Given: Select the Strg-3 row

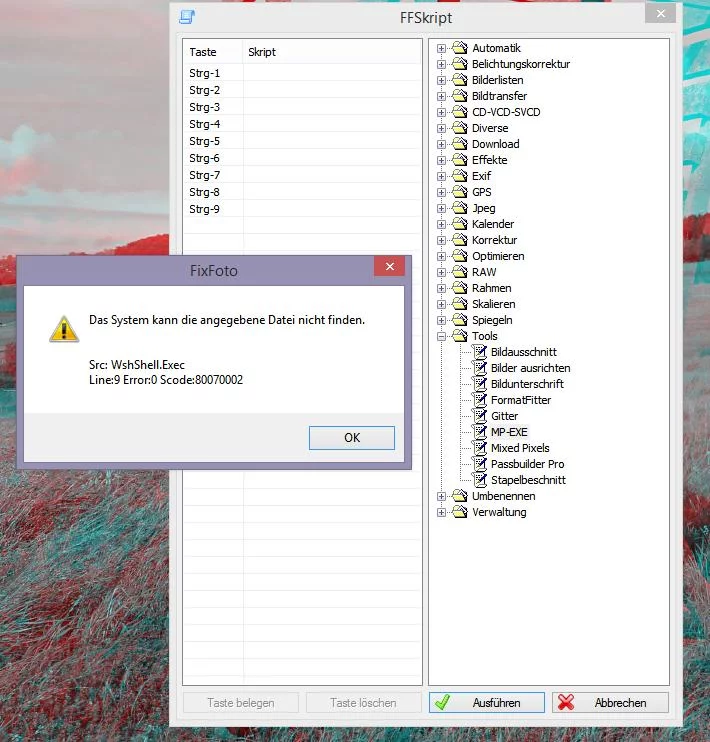Looking at the screenshot, I should tap(302, 107).
